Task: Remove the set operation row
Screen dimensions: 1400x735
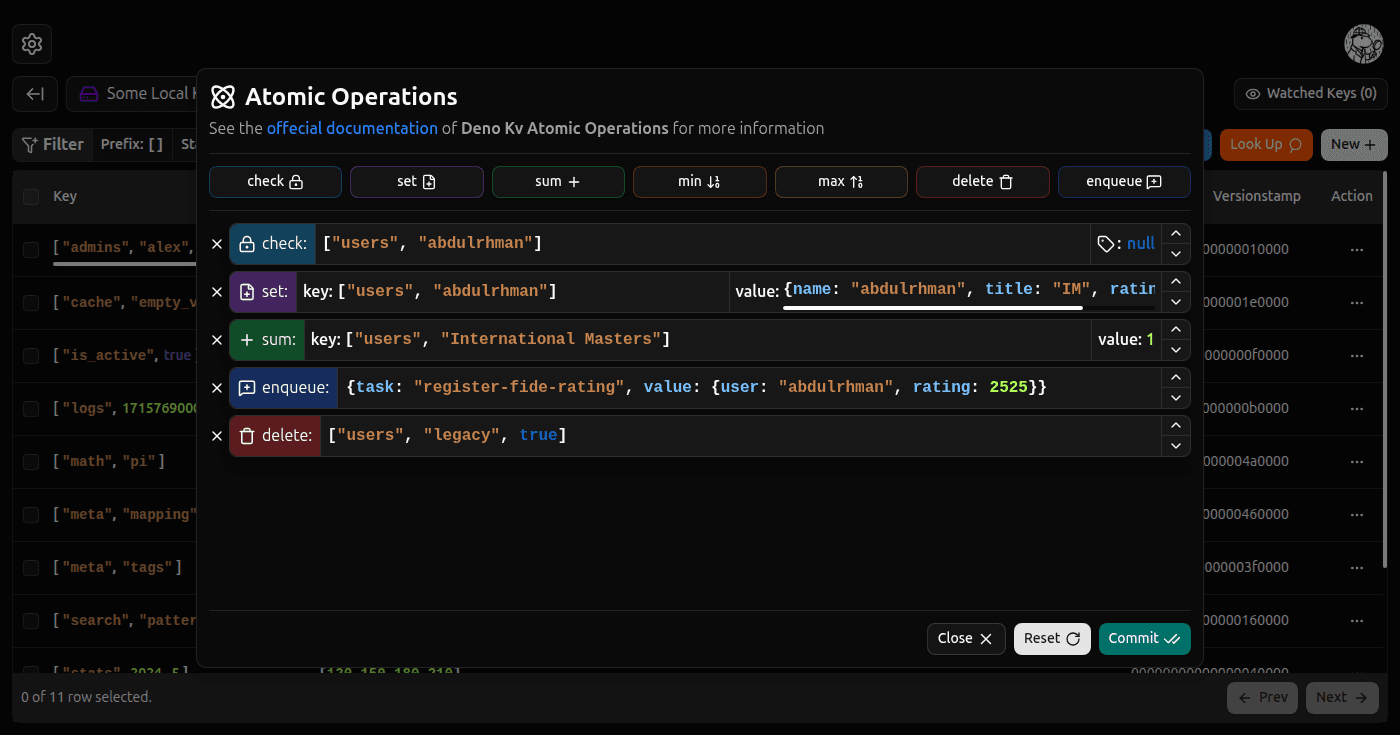Action: coord(217,292)
